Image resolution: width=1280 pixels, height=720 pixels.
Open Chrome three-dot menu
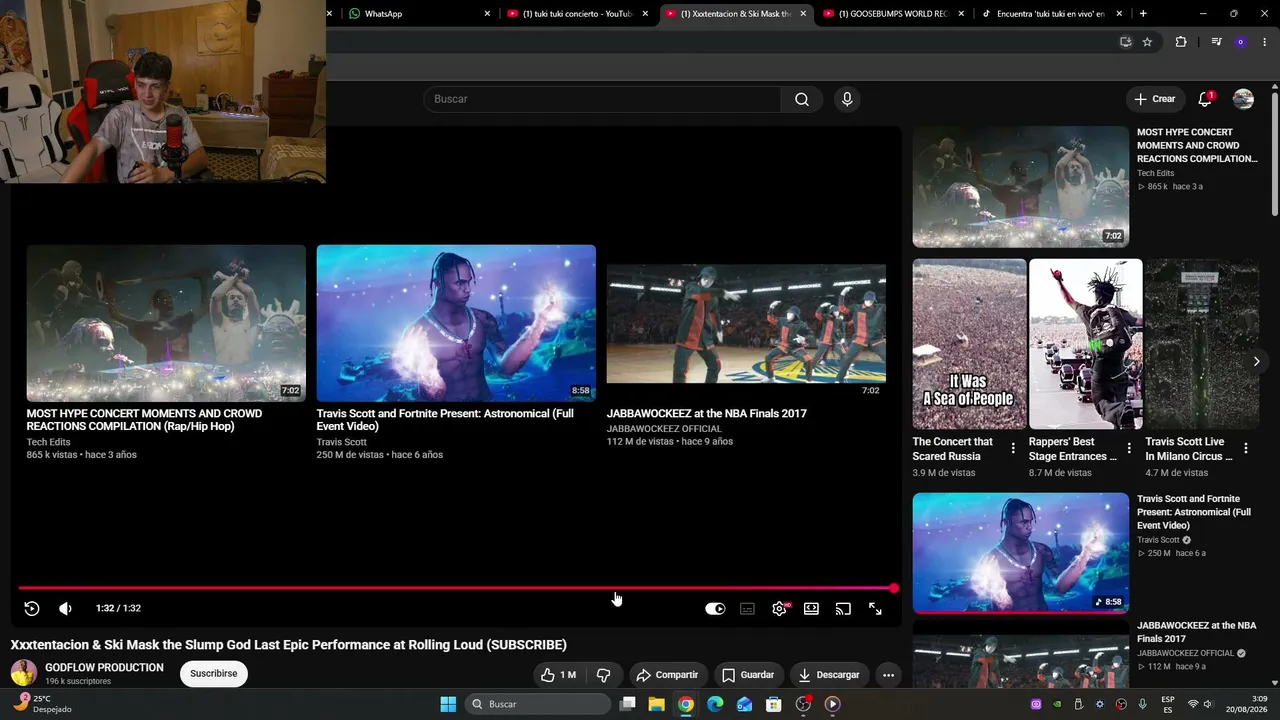pos(1265,42)
